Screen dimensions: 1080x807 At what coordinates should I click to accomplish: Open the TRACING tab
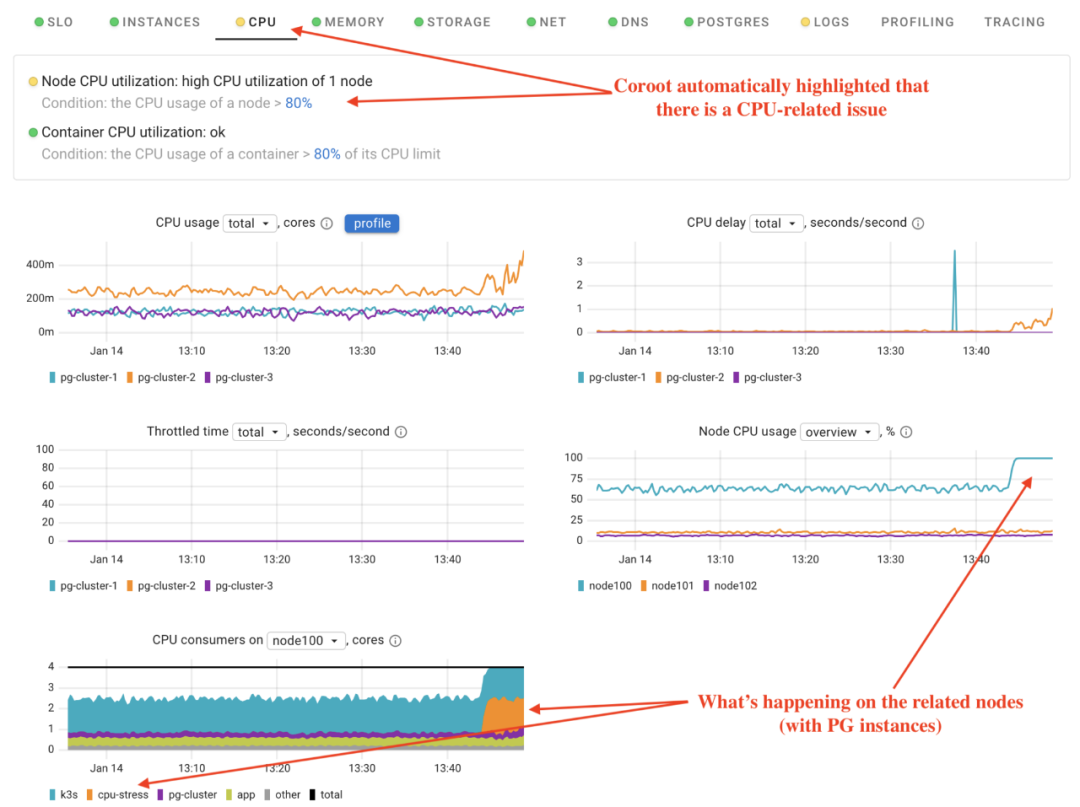tap(1014, 21)
